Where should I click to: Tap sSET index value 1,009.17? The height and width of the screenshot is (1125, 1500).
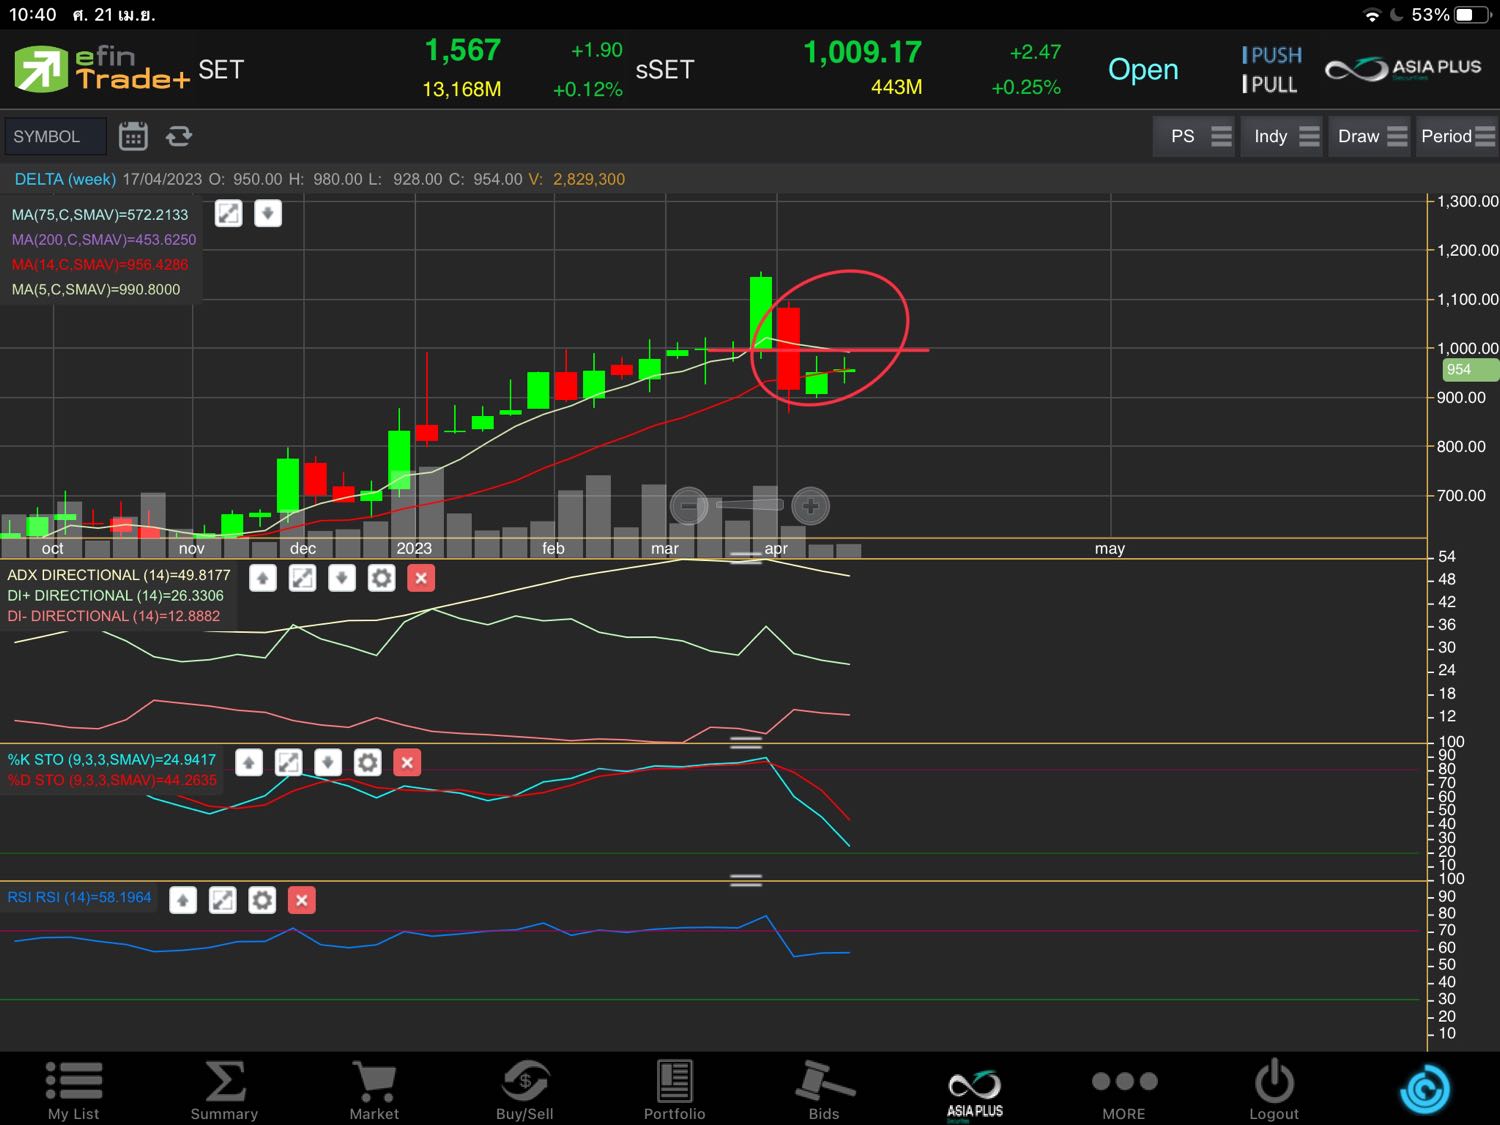pyautogui.click(x=863, y=52)
